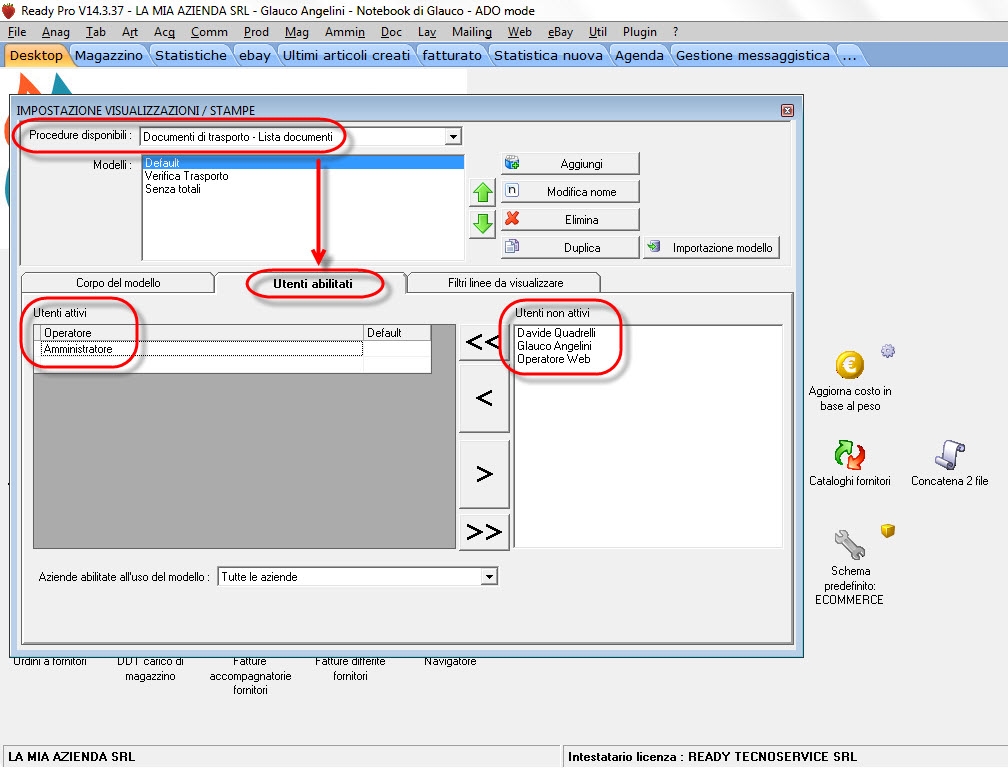Select the Statistiche tab

tap(191, 55)
